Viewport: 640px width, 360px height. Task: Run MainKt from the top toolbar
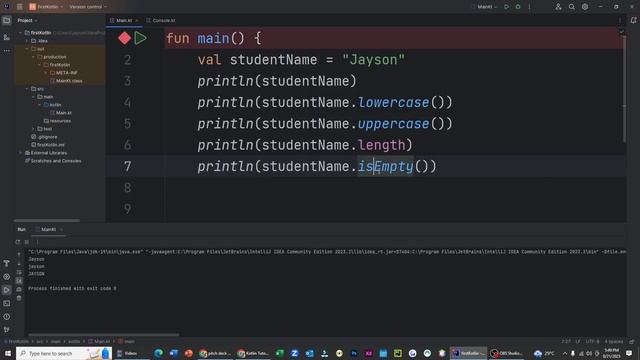(x=507, y=7)
